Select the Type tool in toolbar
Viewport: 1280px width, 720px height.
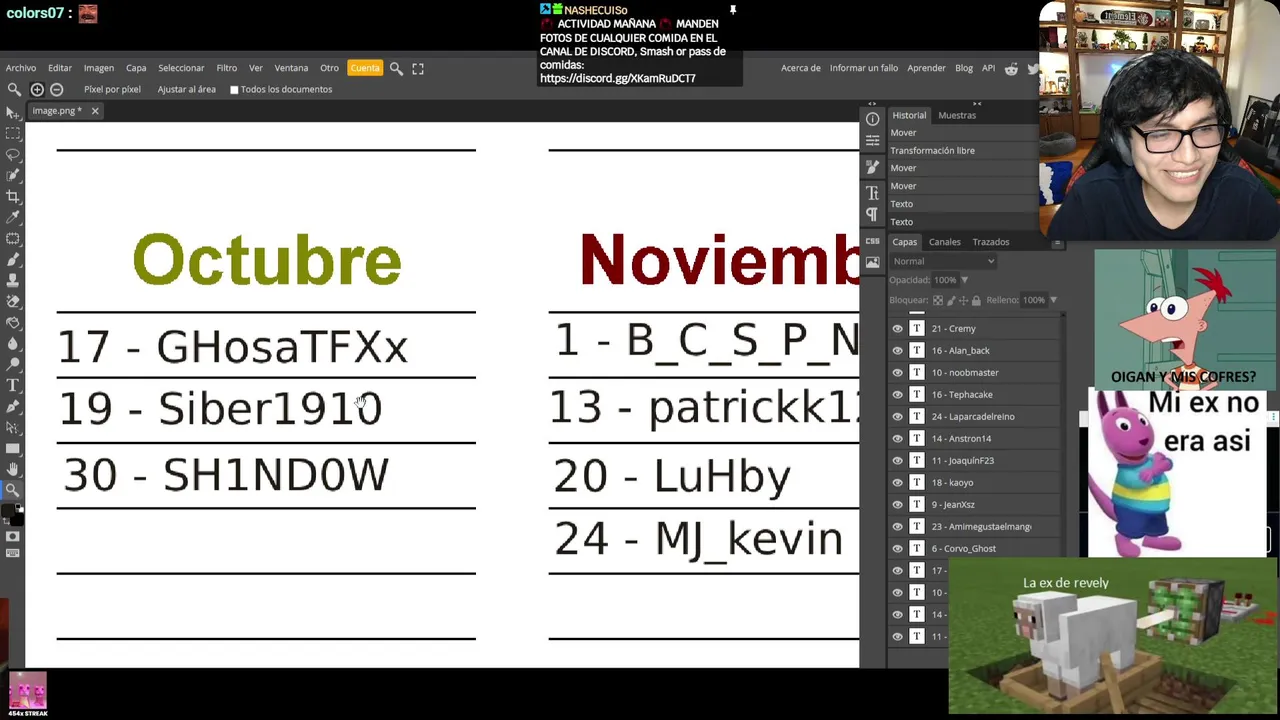tap(13, 386)
